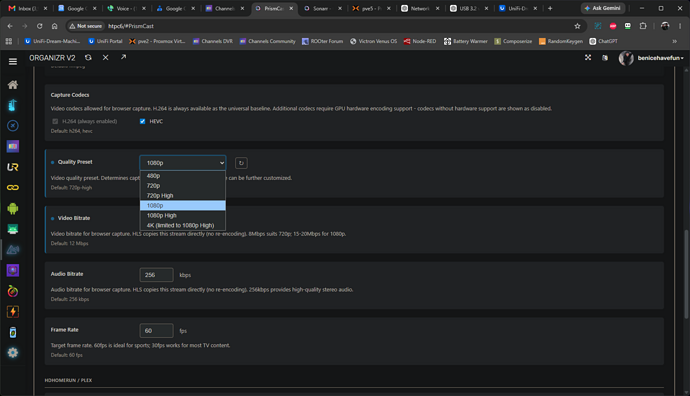The height and width of the screenshot is (396, 690).
Task: Choose 4K (limited to 1080p High) option
Action: (183, 225)
